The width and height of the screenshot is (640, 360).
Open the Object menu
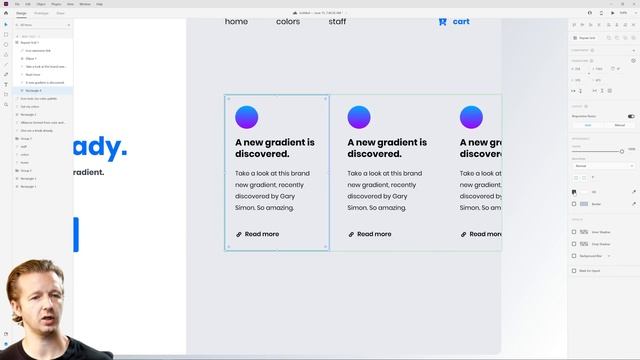click(x=41, y=4)
